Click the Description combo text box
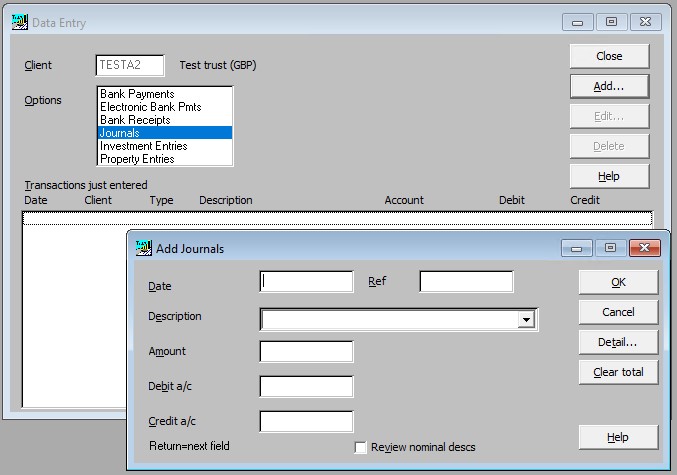Screen dimensions: 677x475 click(x=389, y=320)
